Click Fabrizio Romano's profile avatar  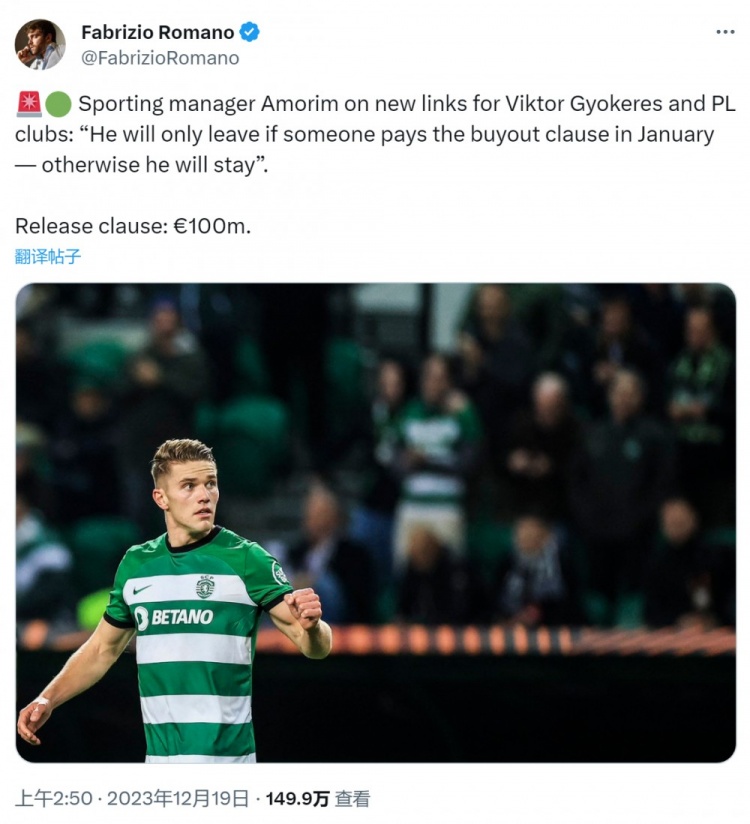[x=40, y=45]
